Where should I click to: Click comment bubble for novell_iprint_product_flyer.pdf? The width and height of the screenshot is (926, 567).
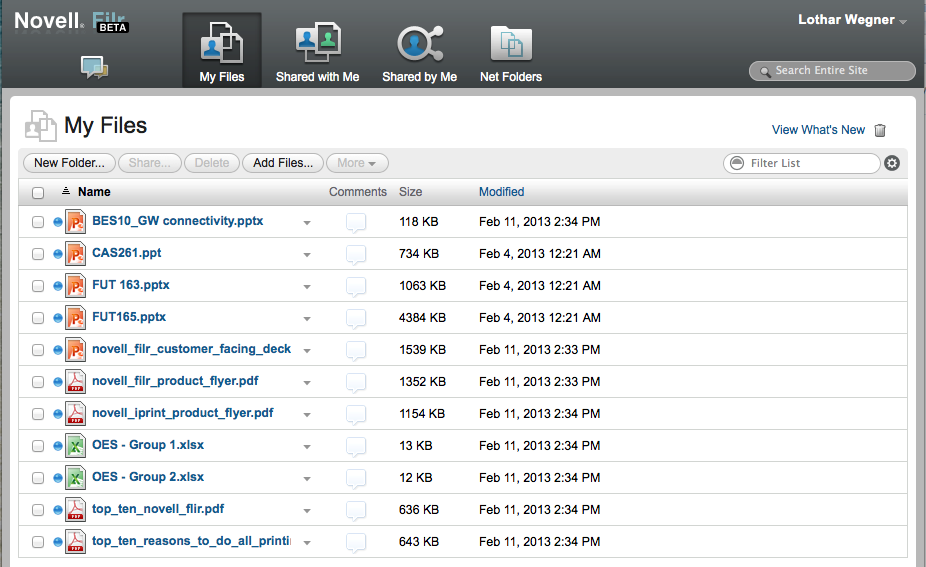tap(356, 415)
